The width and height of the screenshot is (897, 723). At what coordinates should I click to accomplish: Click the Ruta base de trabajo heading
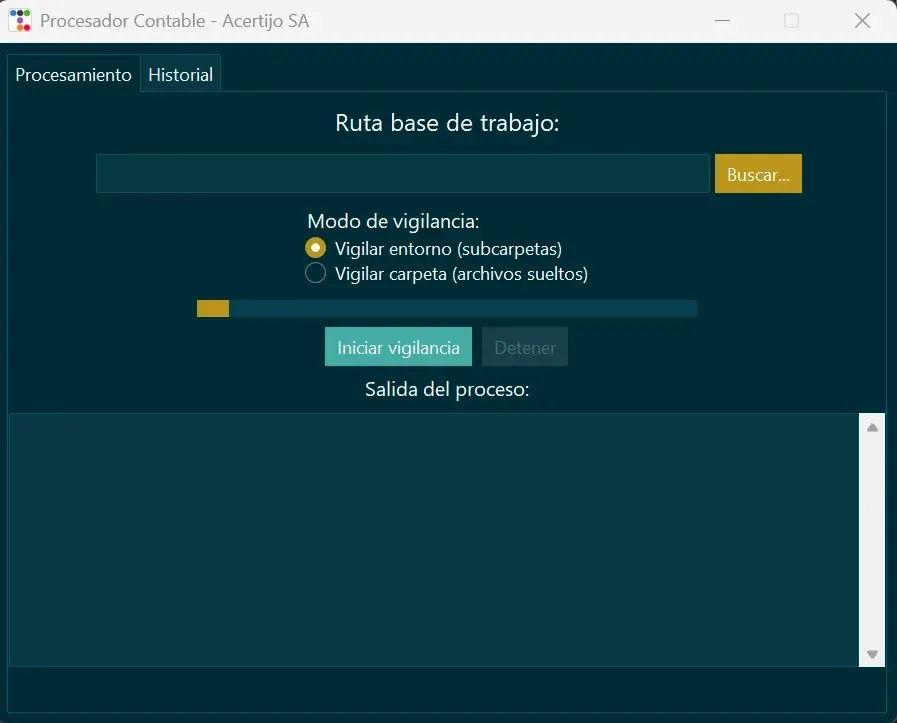click(447, 123)
